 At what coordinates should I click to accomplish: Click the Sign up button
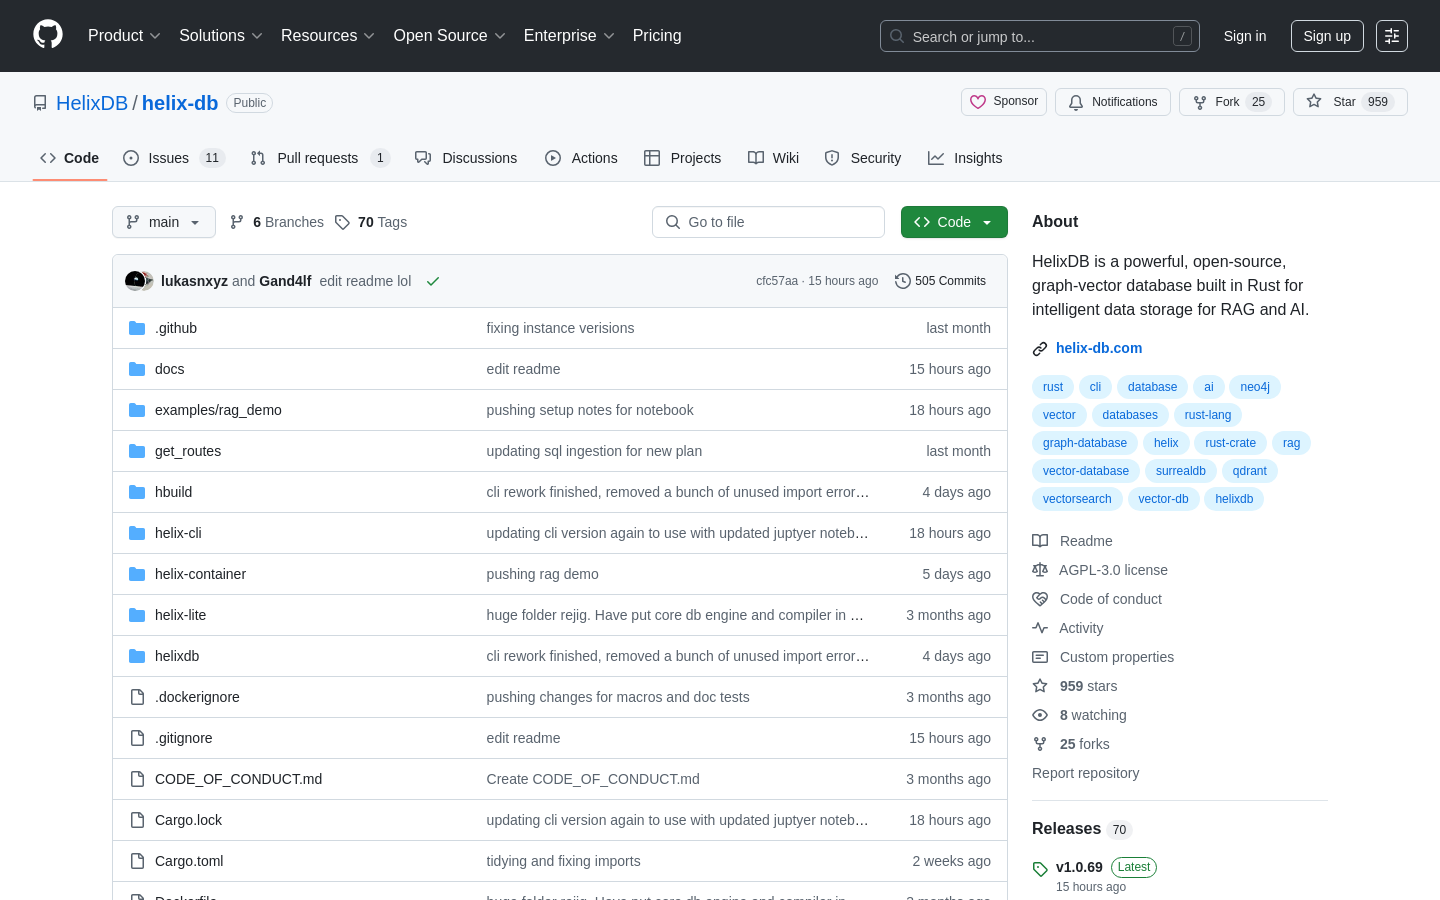(x=1327, y=36)
